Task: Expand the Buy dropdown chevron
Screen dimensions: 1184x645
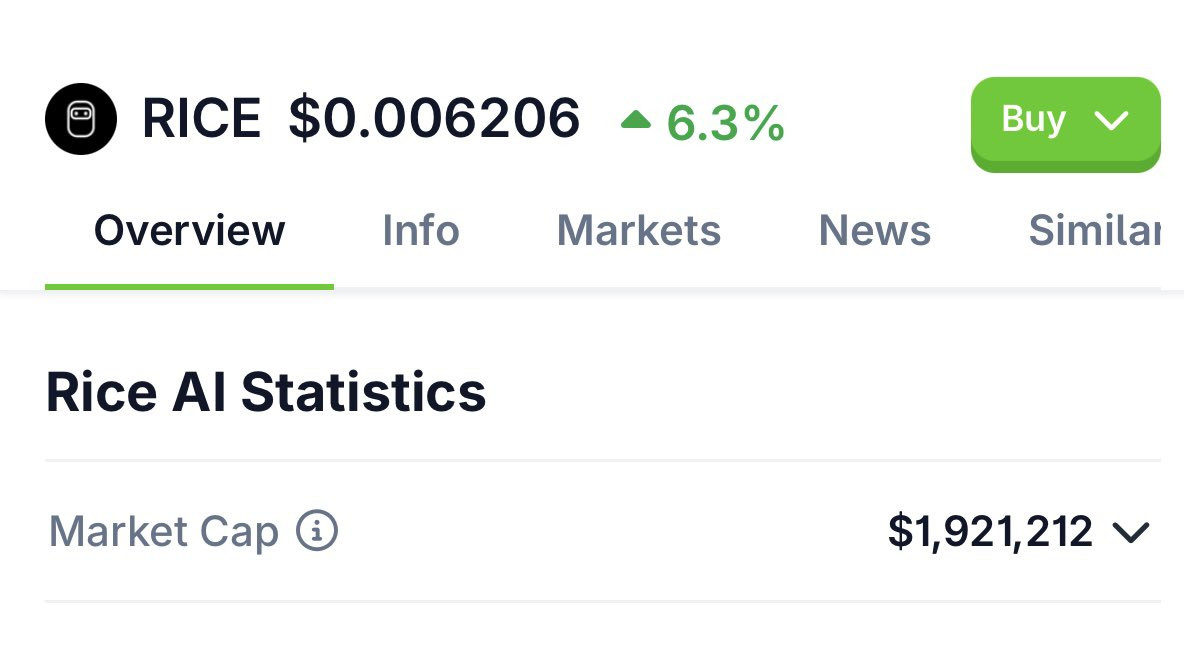Action: [1111, 119]
